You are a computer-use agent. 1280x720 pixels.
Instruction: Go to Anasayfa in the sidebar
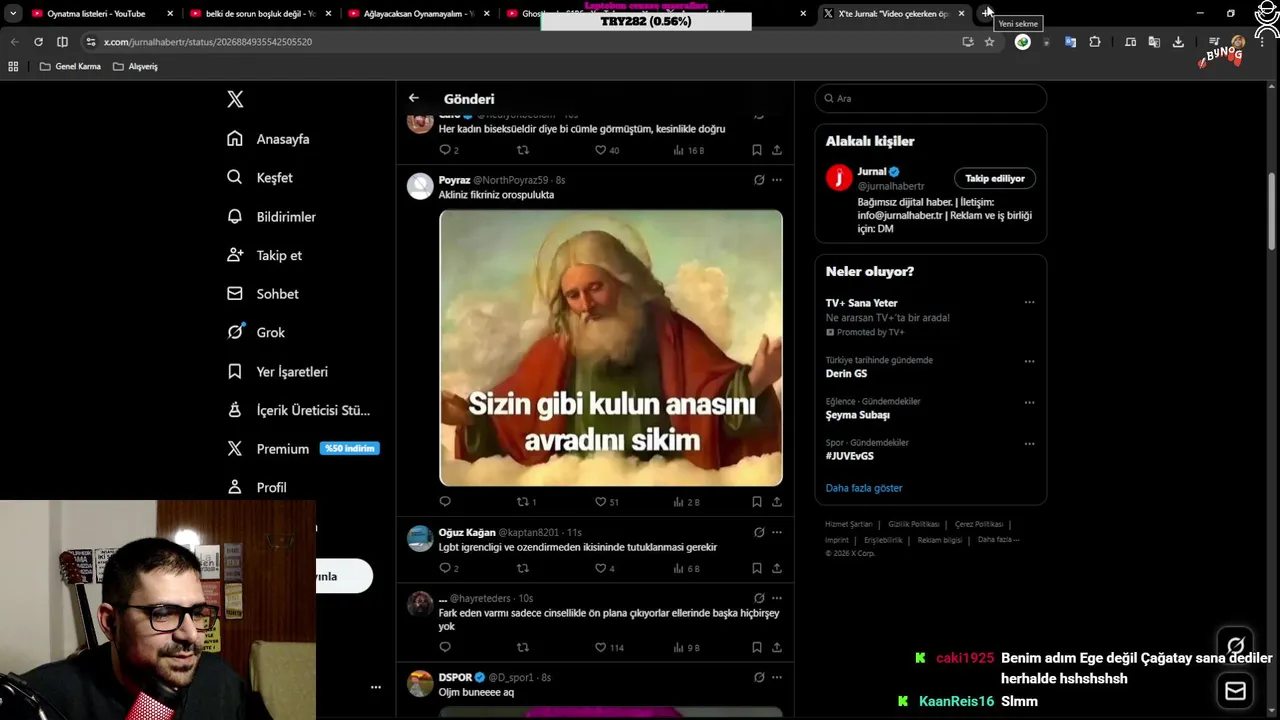(268, 139)
